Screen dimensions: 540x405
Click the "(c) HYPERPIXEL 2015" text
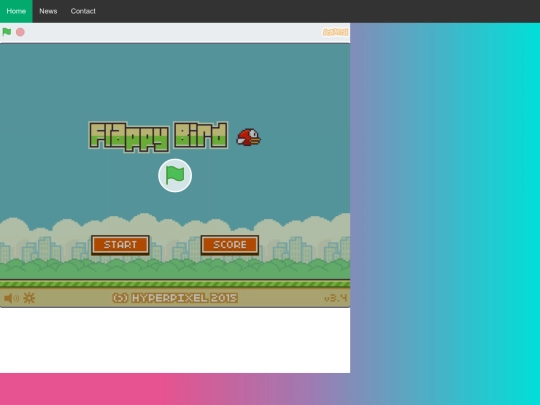(x=175, y=298)
